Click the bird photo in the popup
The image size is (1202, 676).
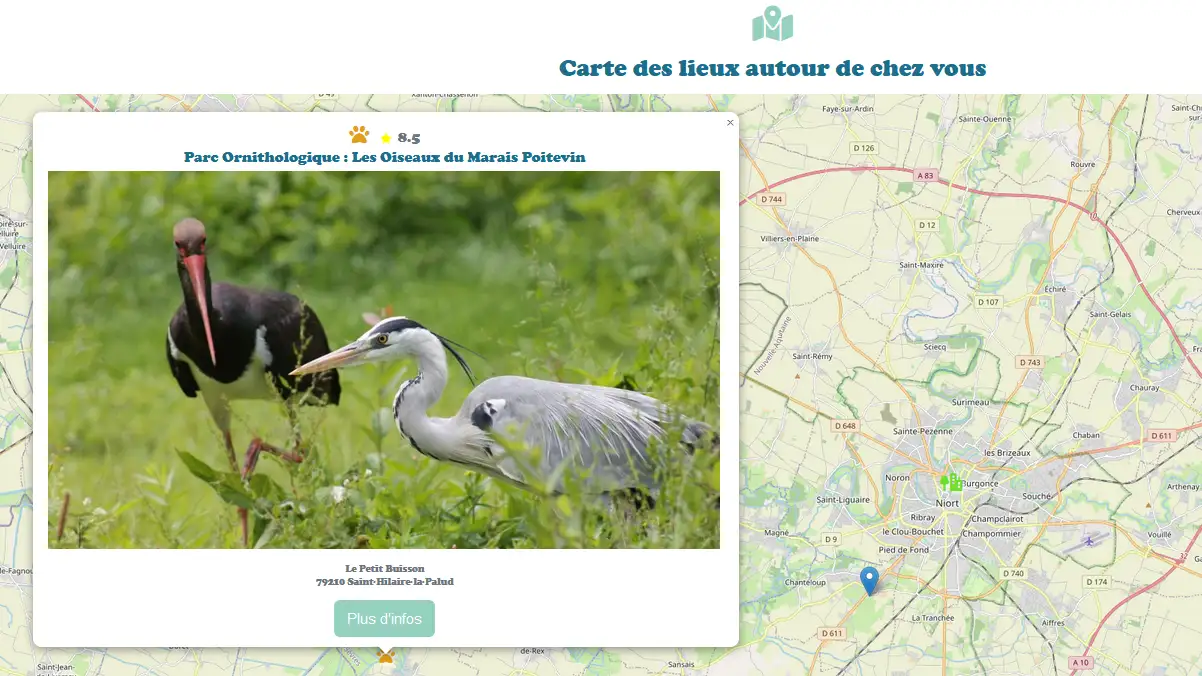(x=384, y=359)
